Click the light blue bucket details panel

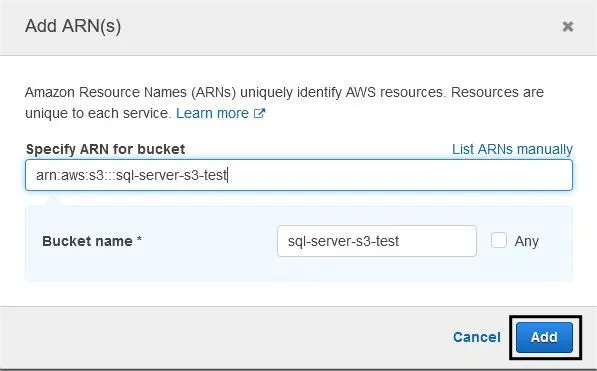point(299,244)
